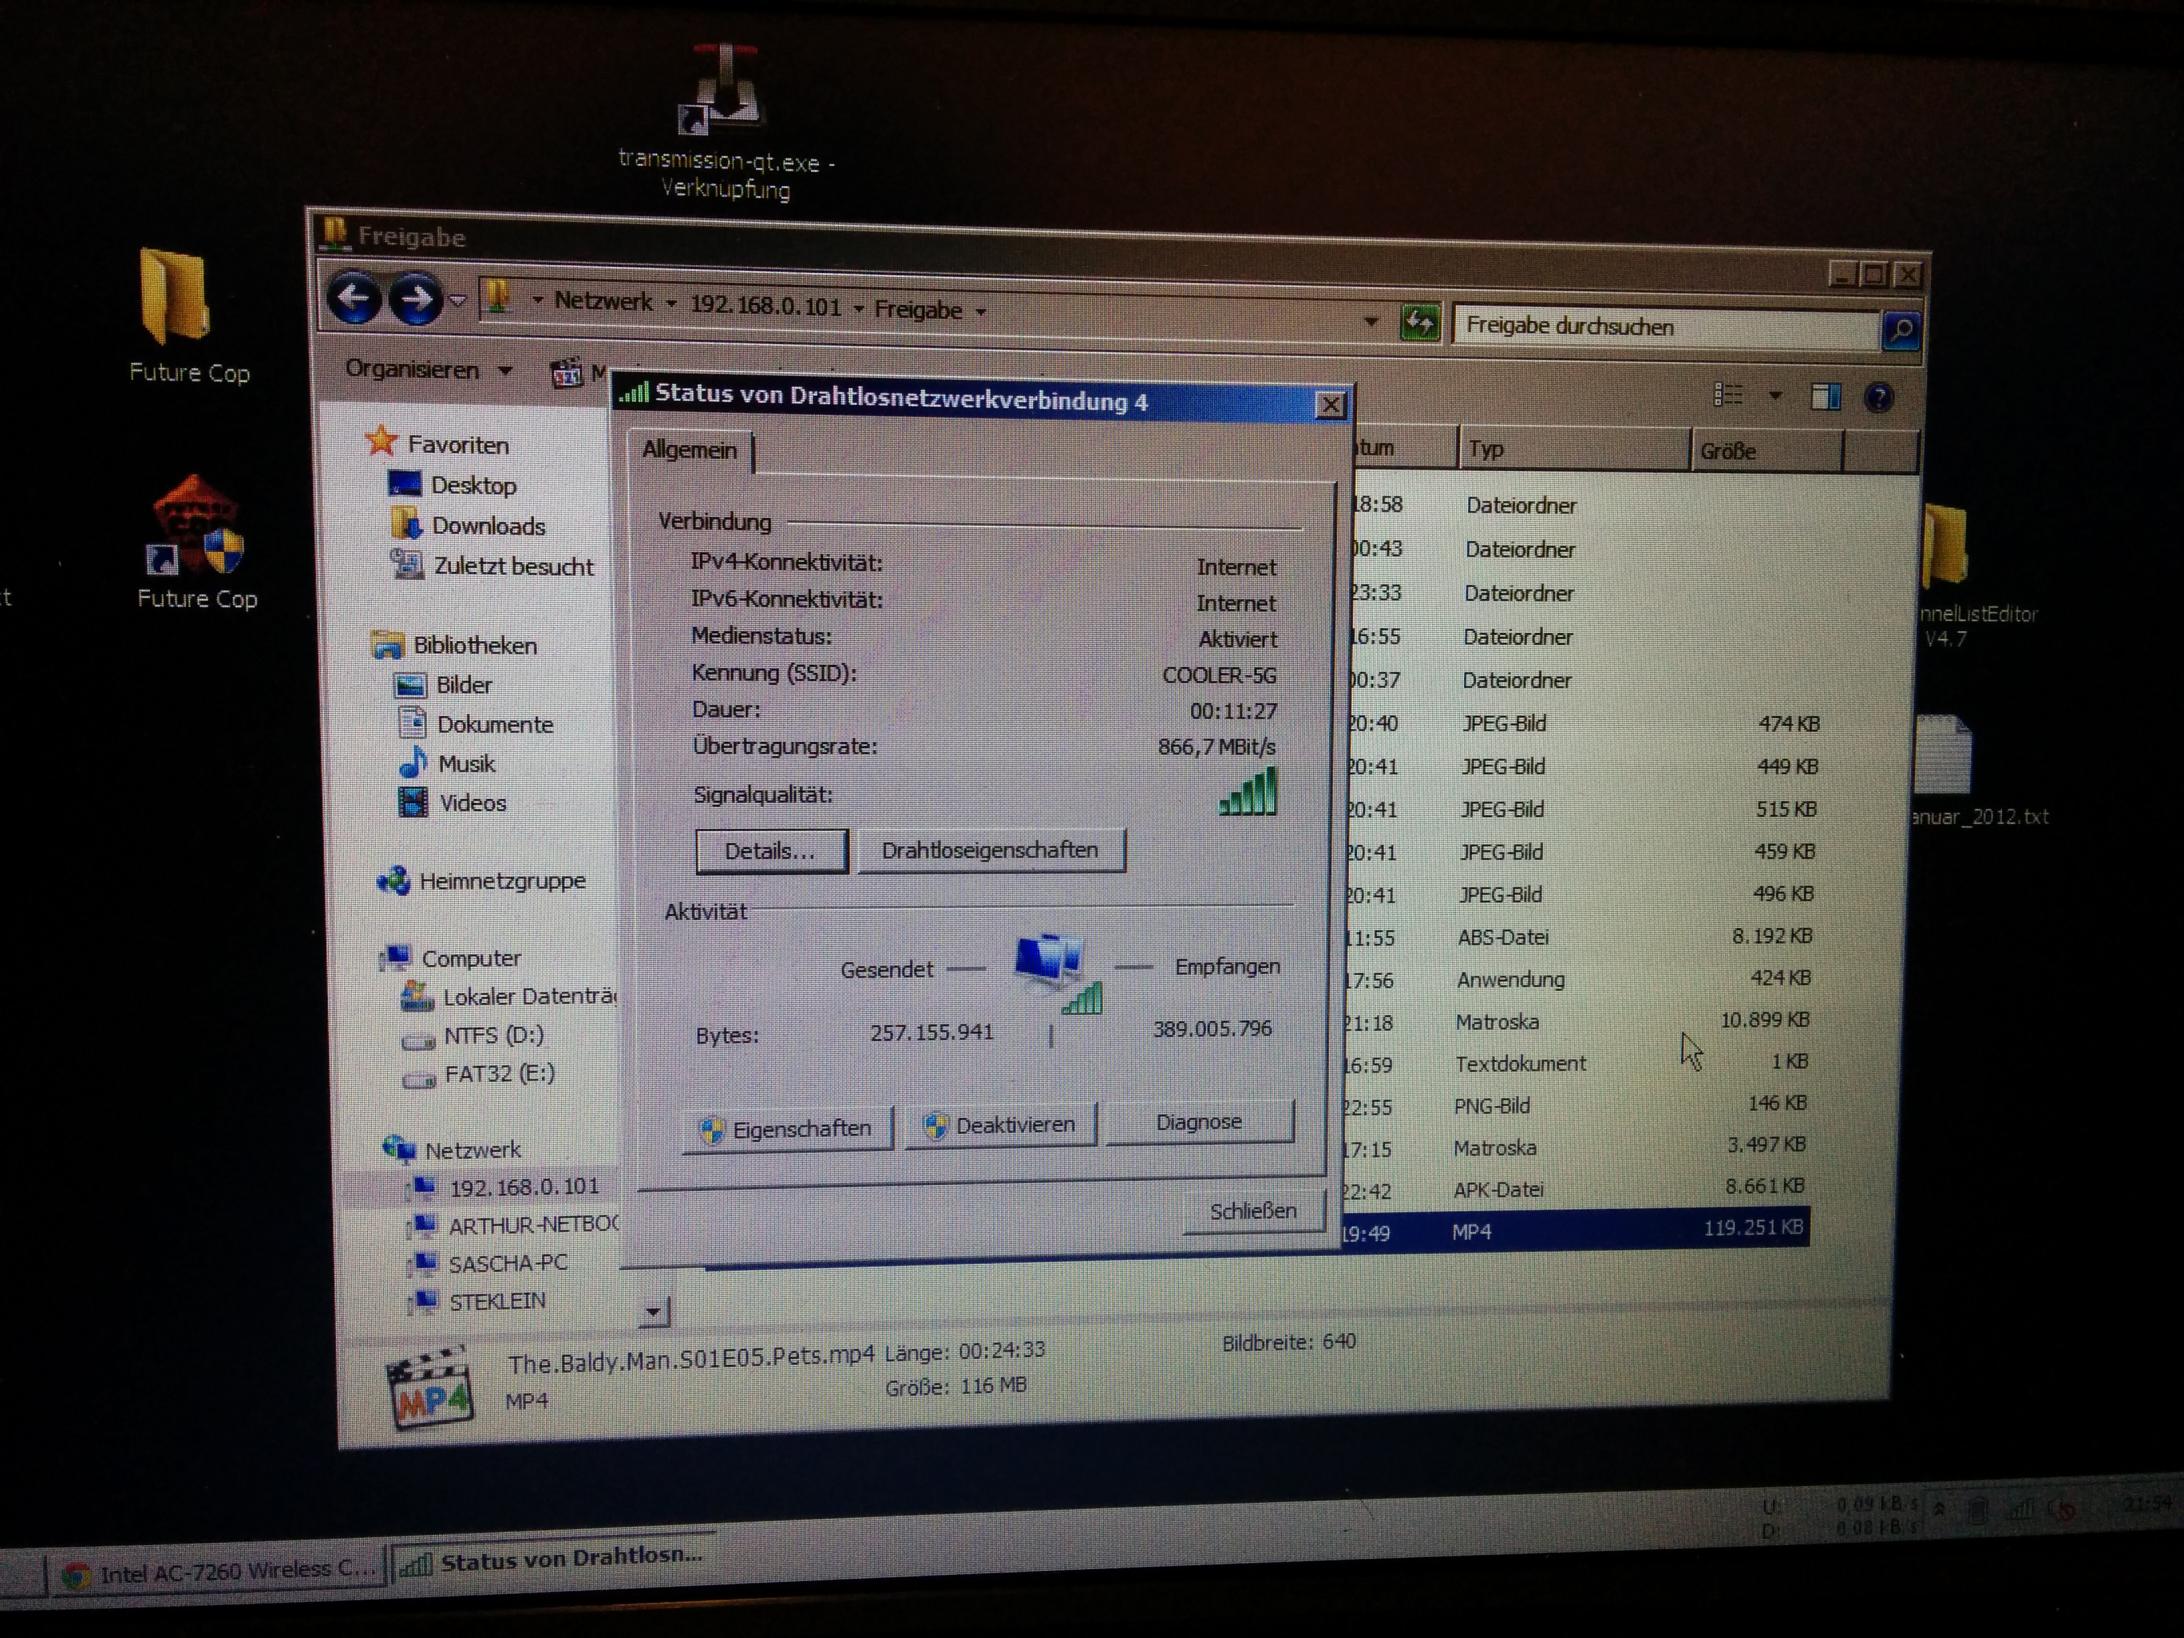Expand the view options dropdown arrow
2184x1638 pixels.
pyautogui.click(x=1775, y=396)
